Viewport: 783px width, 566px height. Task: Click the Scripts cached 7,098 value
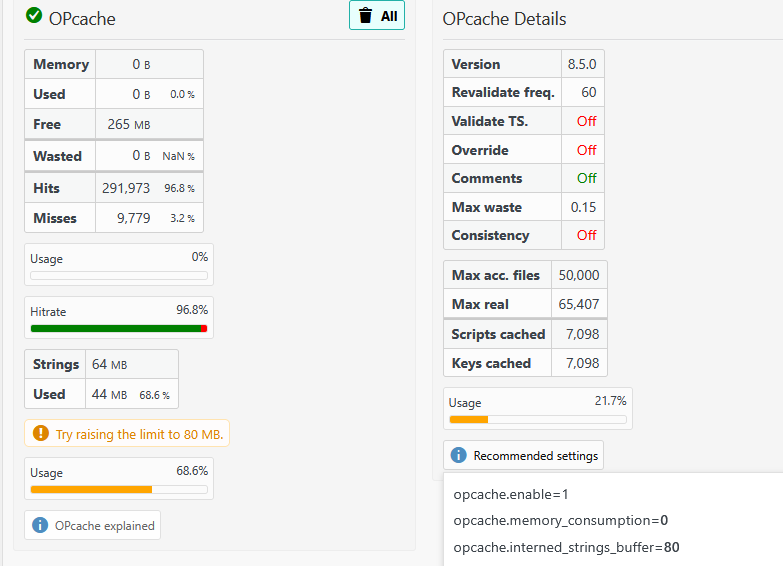582,334
